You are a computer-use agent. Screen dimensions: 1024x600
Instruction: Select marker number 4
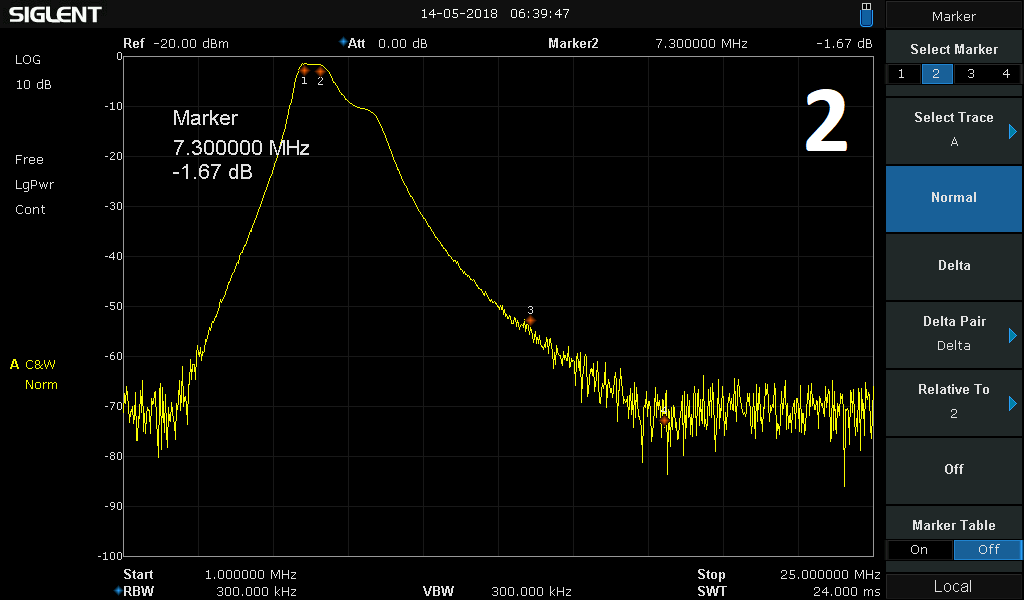pos(1006,74)
